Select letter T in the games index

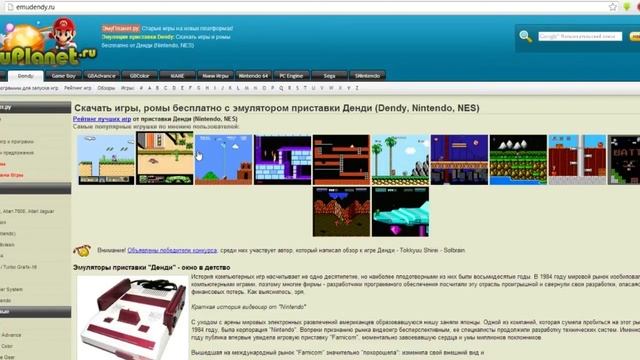point(305,88)
